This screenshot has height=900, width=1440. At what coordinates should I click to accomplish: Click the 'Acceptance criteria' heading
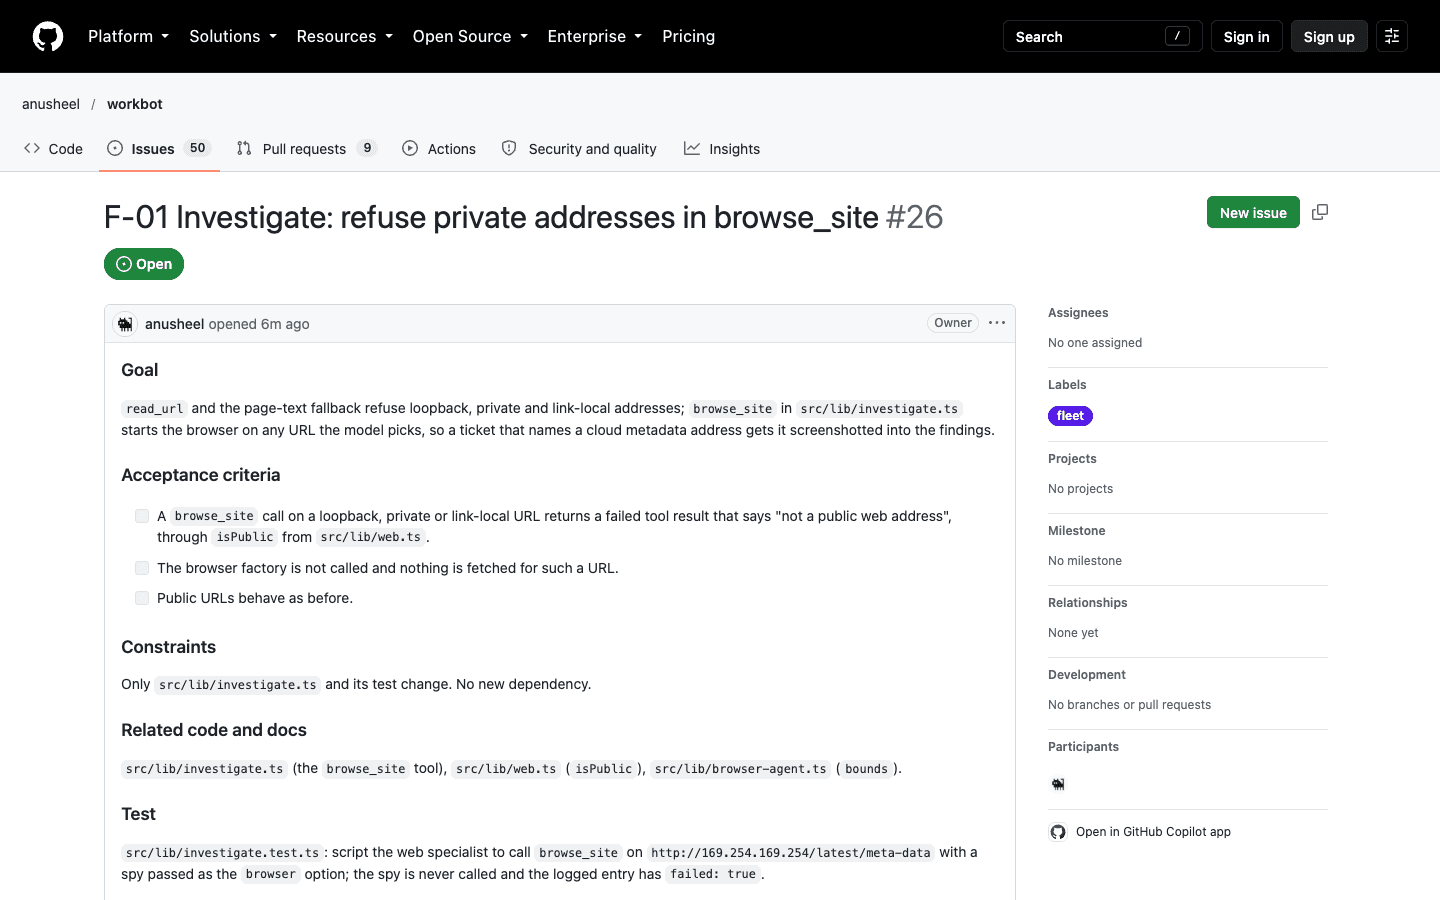[x=201, y=475]
